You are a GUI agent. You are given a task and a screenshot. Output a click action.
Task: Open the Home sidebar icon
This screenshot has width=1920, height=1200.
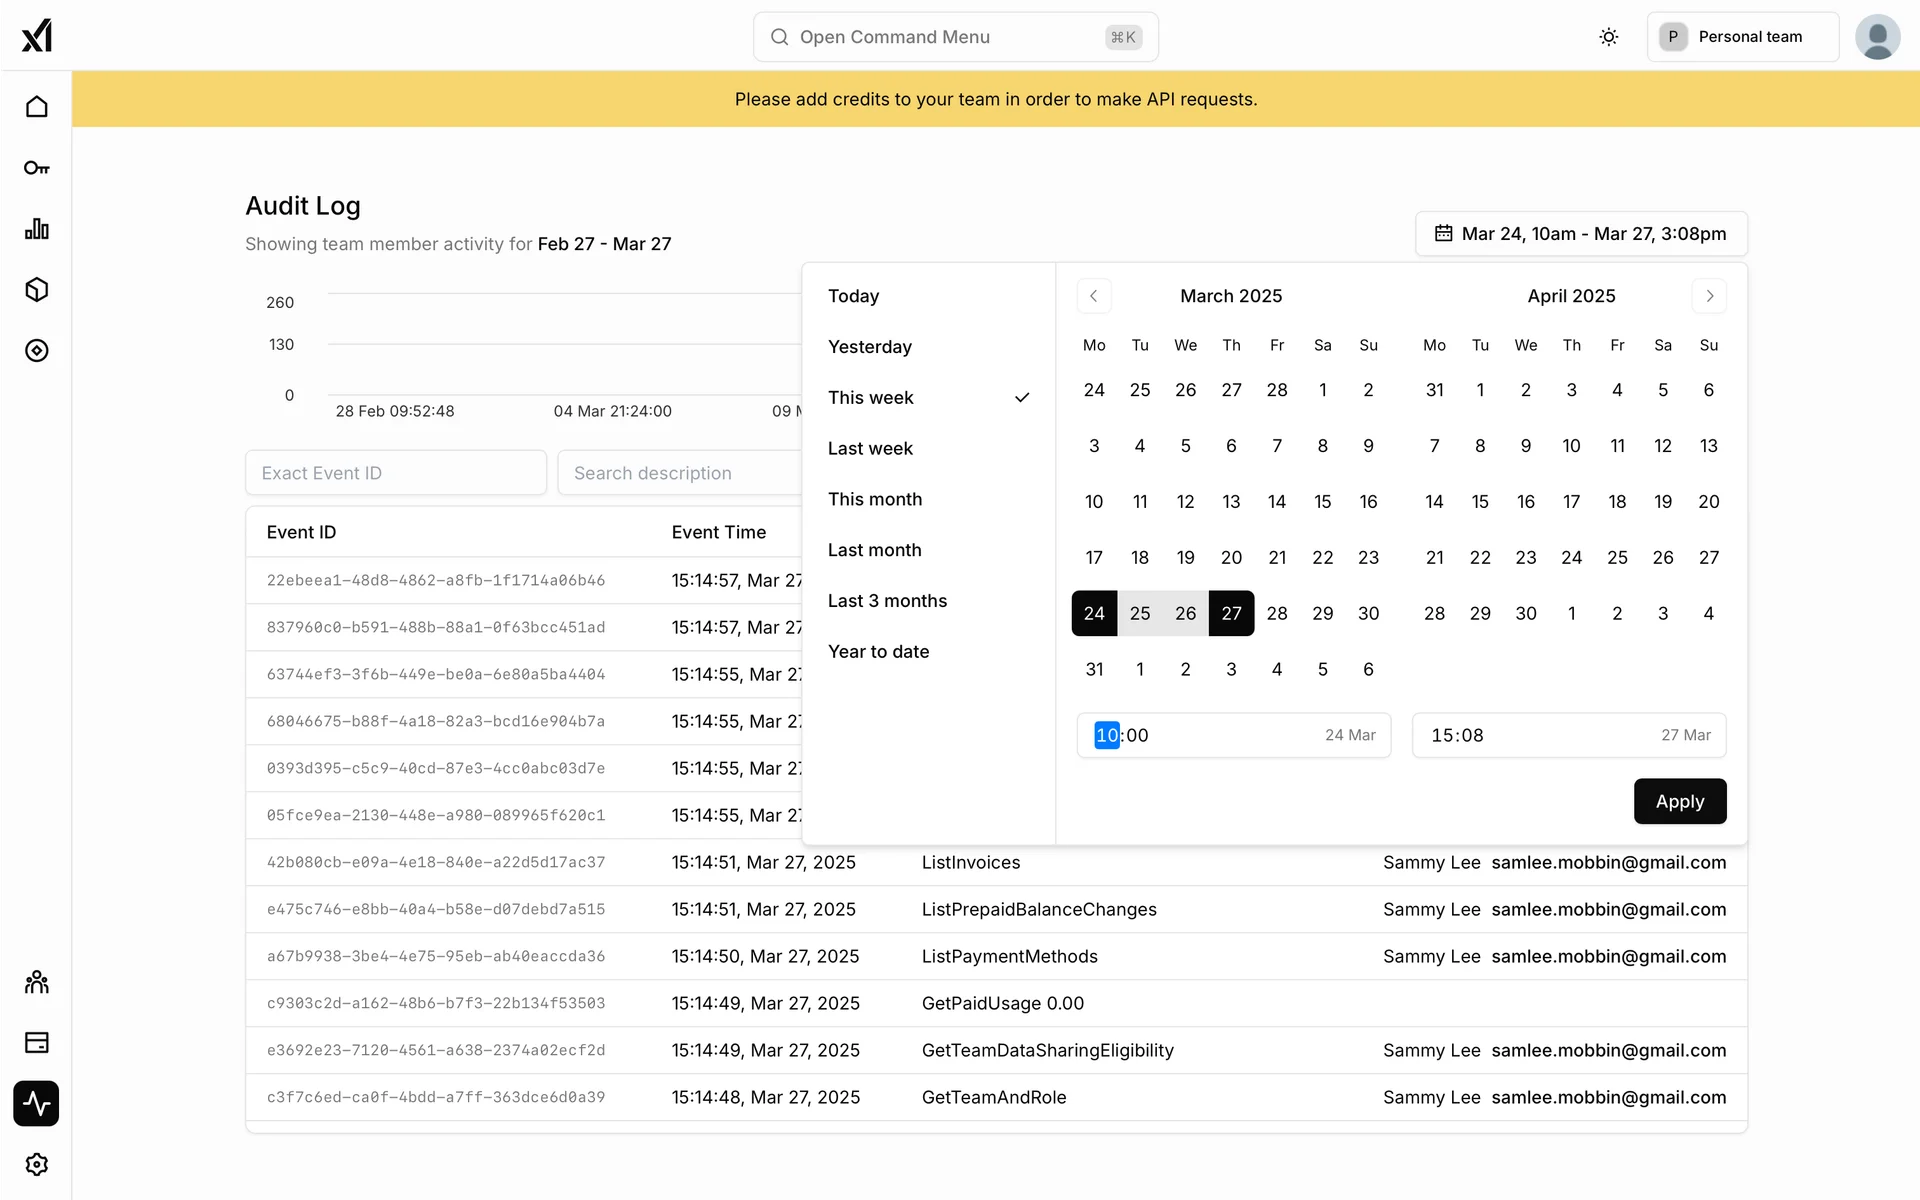pos(37,107)
